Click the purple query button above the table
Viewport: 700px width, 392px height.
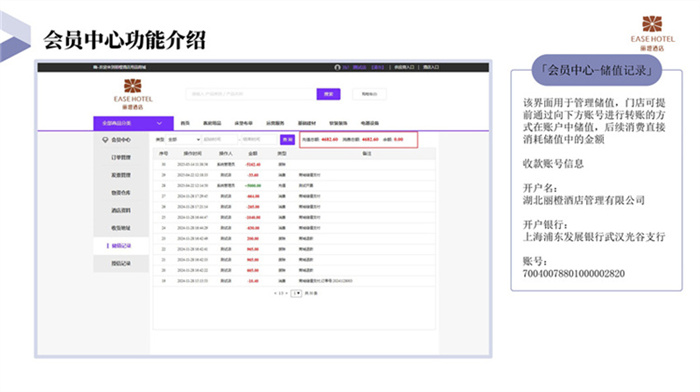[288, 140]
